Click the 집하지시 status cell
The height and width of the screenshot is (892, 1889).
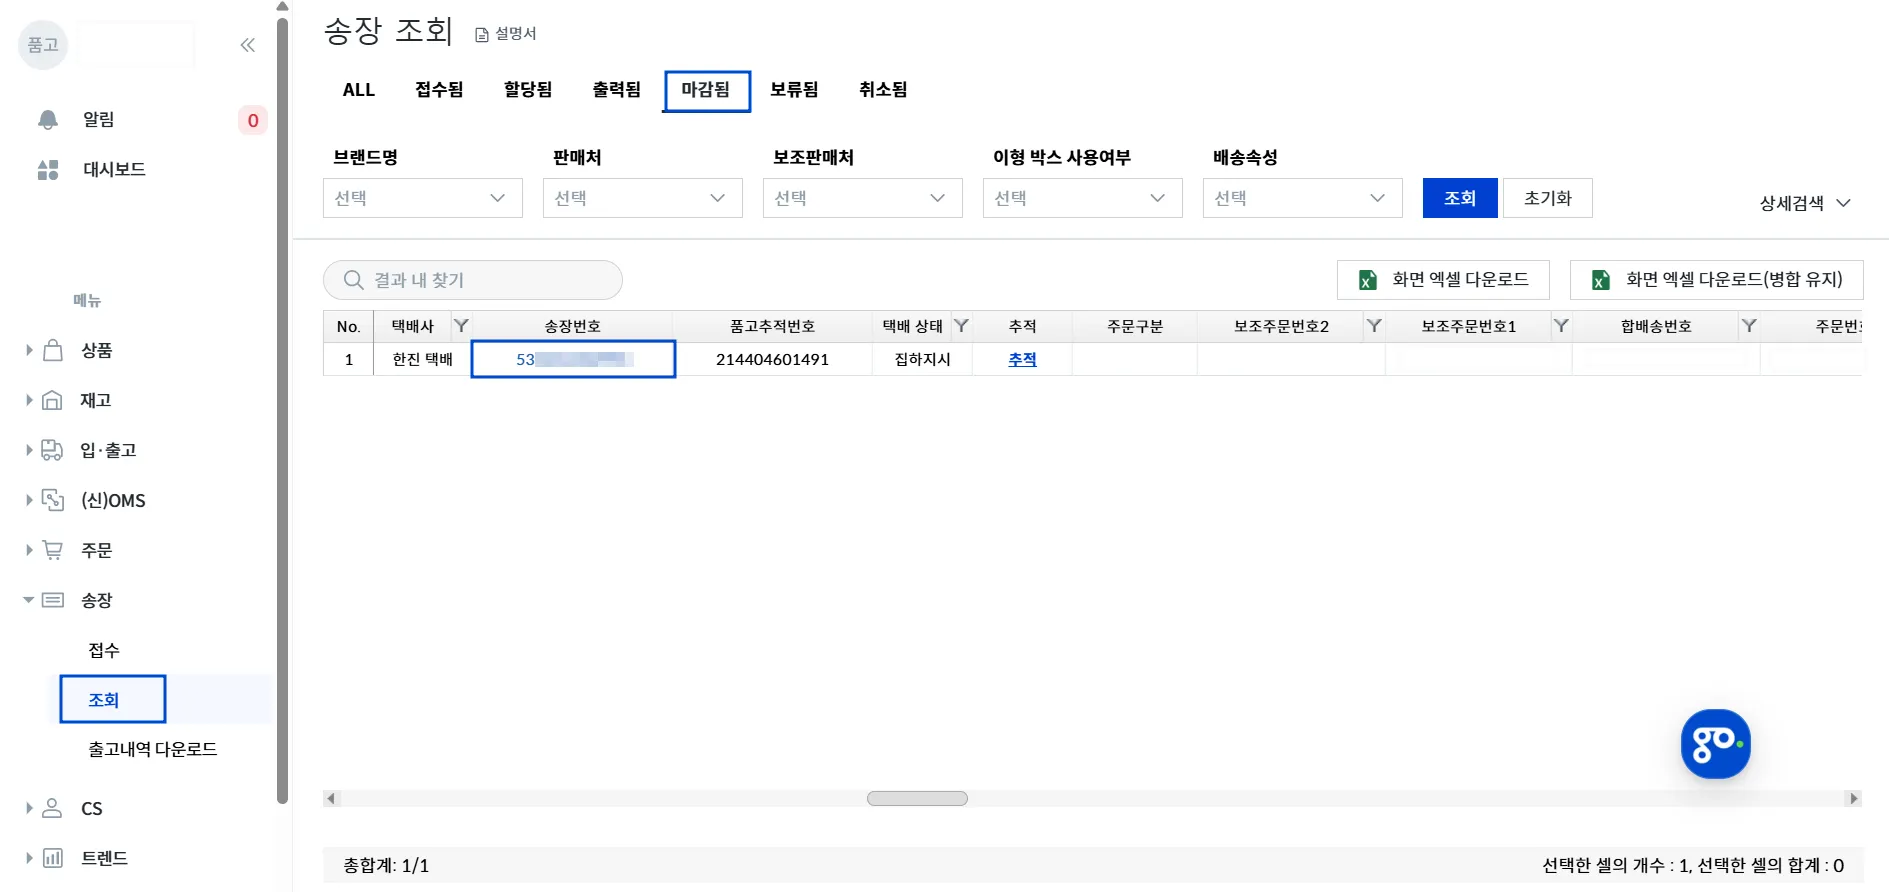click(923, 359)
